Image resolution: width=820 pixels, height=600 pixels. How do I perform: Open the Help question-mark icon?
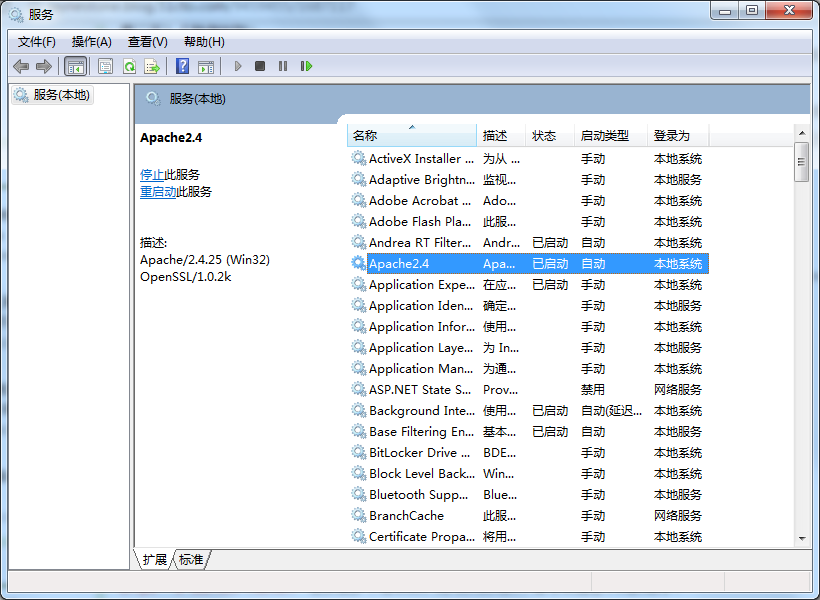click(183, 66)
